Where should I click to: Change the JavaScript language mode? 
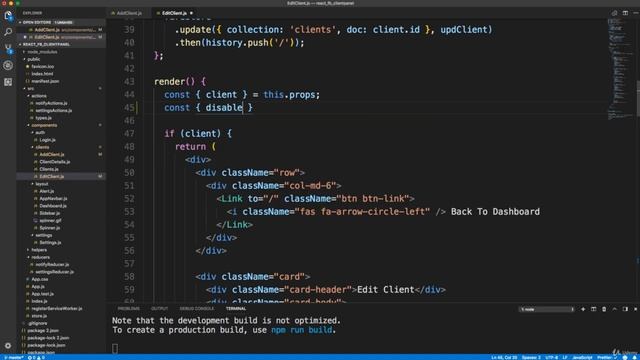pyautogui.click(x=582, y=358)
